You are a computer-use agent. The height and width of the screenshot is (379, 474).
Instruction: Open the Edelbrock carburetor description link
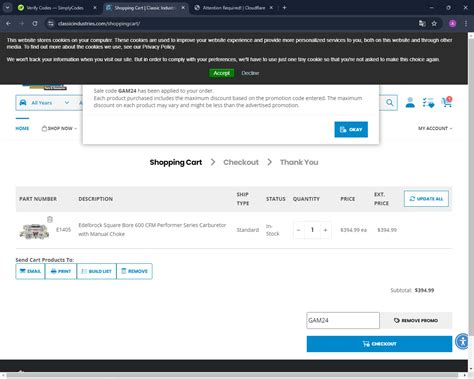click(x=152, y=229)
